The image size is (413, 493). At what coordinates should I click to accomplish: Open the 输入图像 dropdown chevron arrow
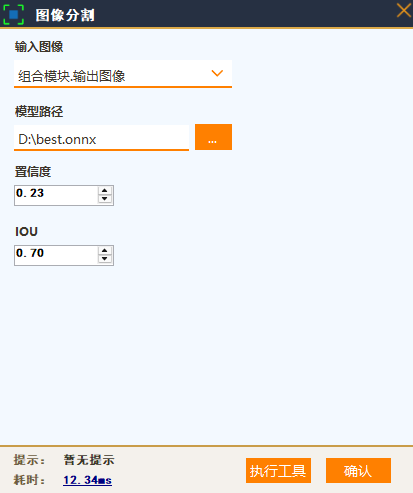pos(217,73)
